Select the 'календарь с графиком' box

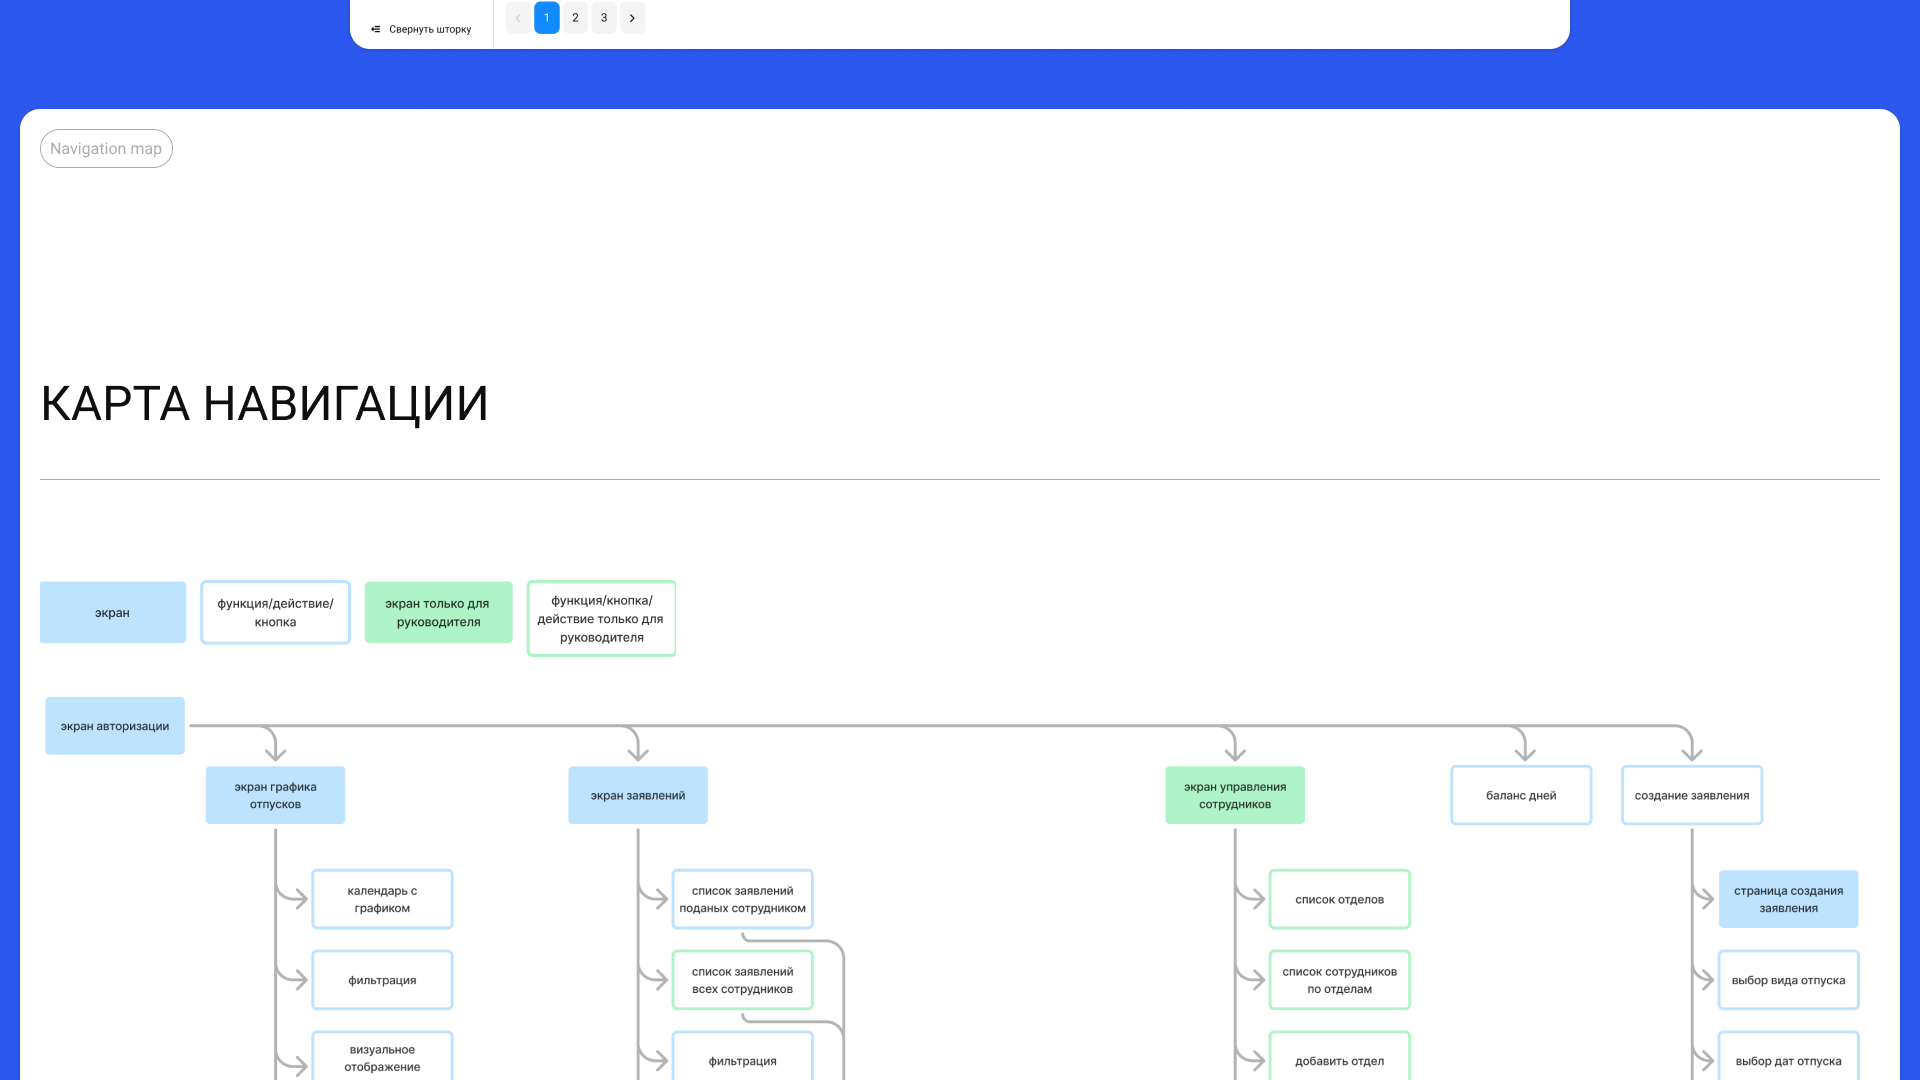[x=382, y=899]
